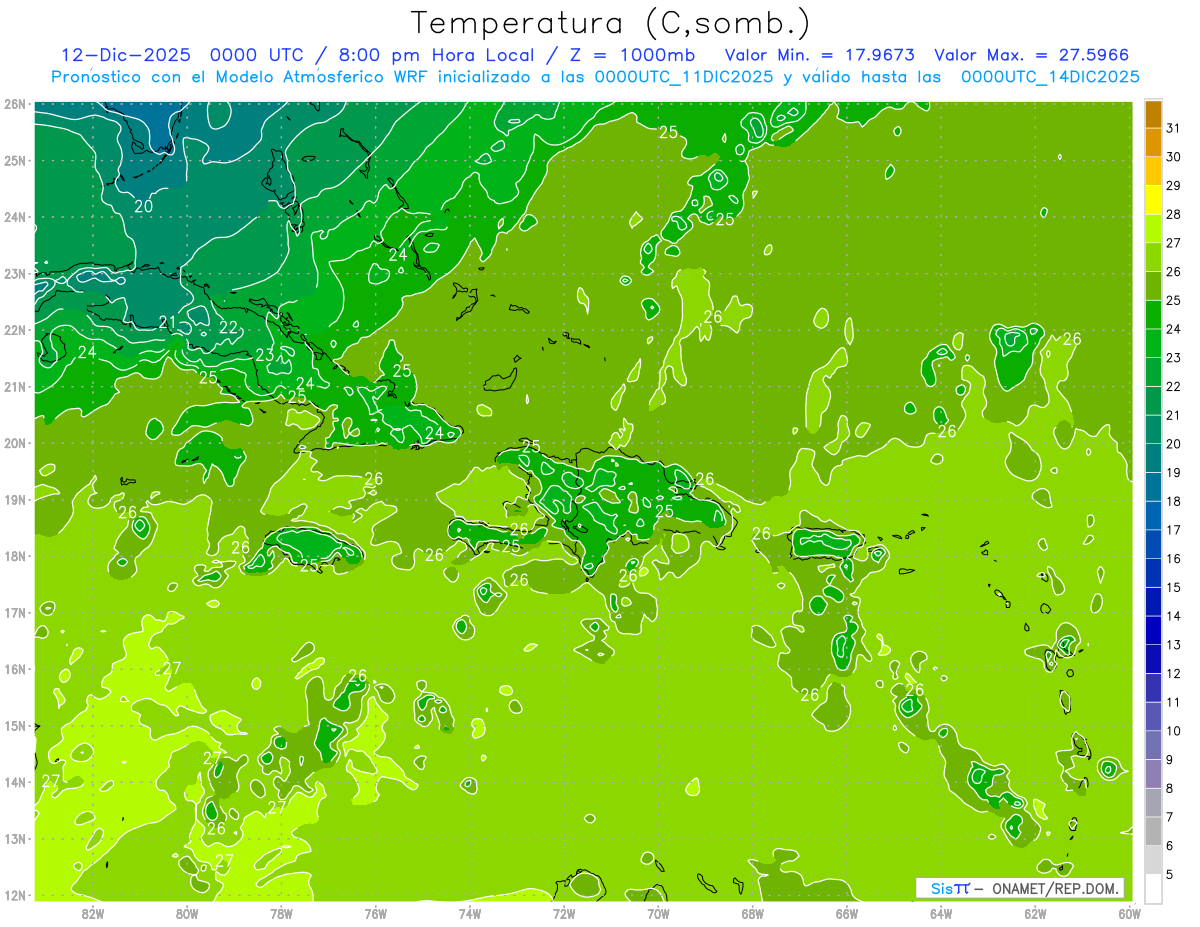Click the 82W longitude axis label

tap(92, 913)
